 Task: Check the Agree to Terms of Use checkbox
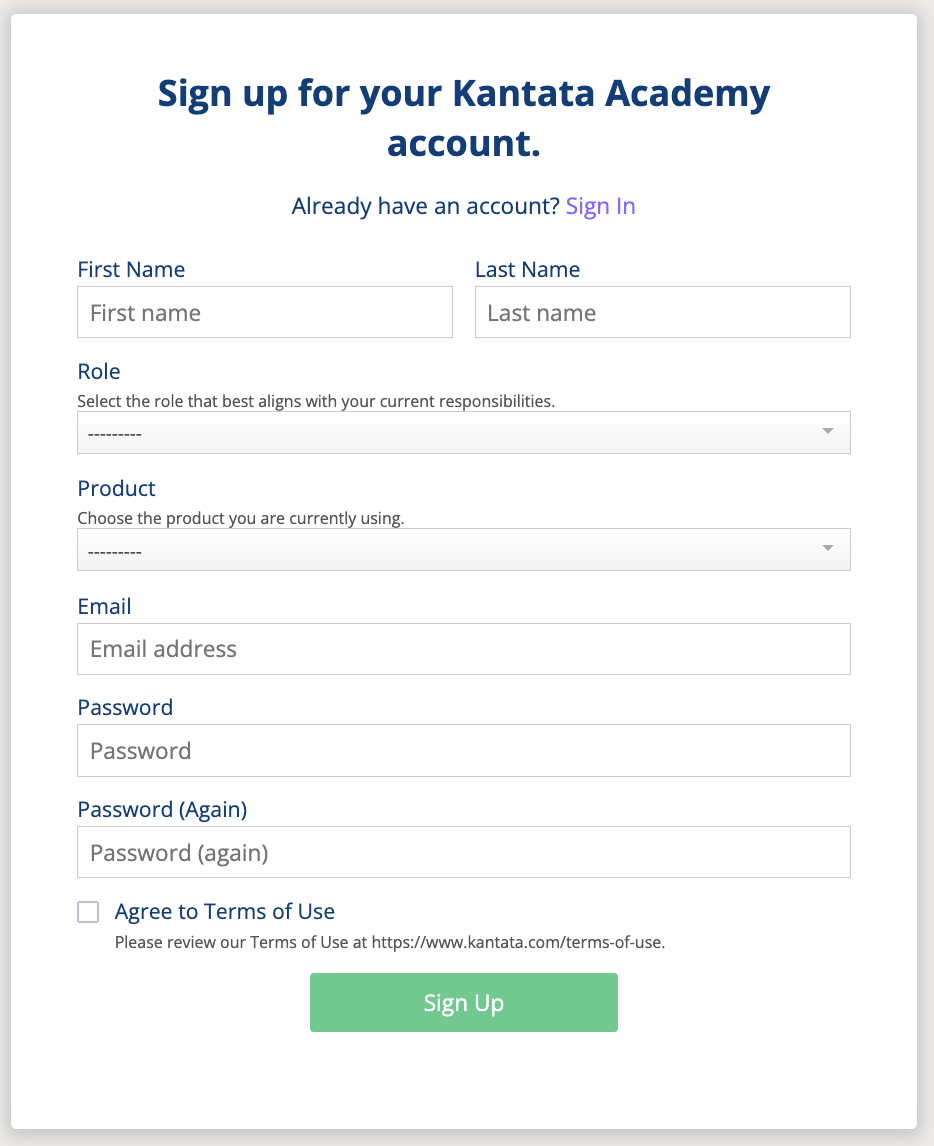(88, 912)
